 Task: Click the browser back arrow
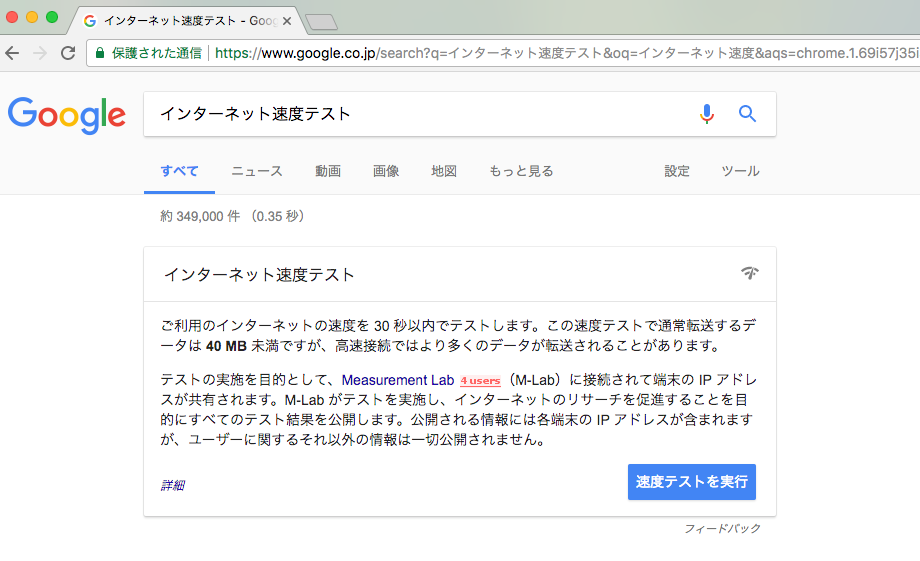click(x=12, y=53)
